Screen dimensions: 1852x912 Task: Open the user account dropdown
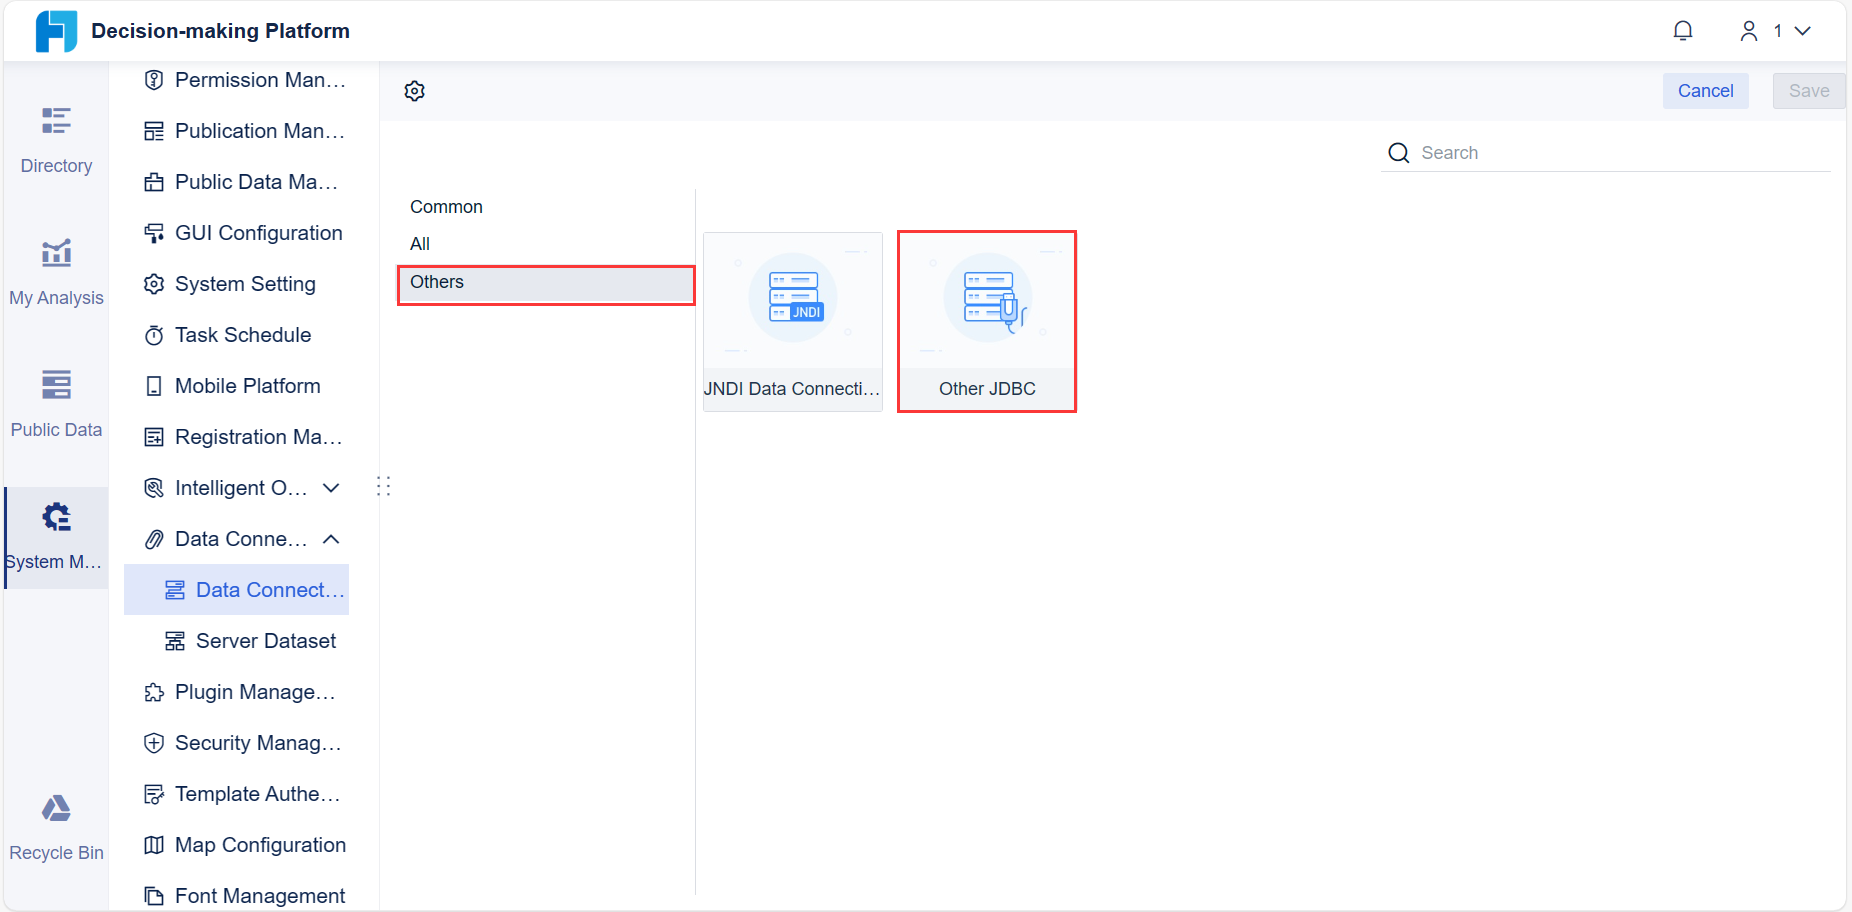(x=1776, y=31)
